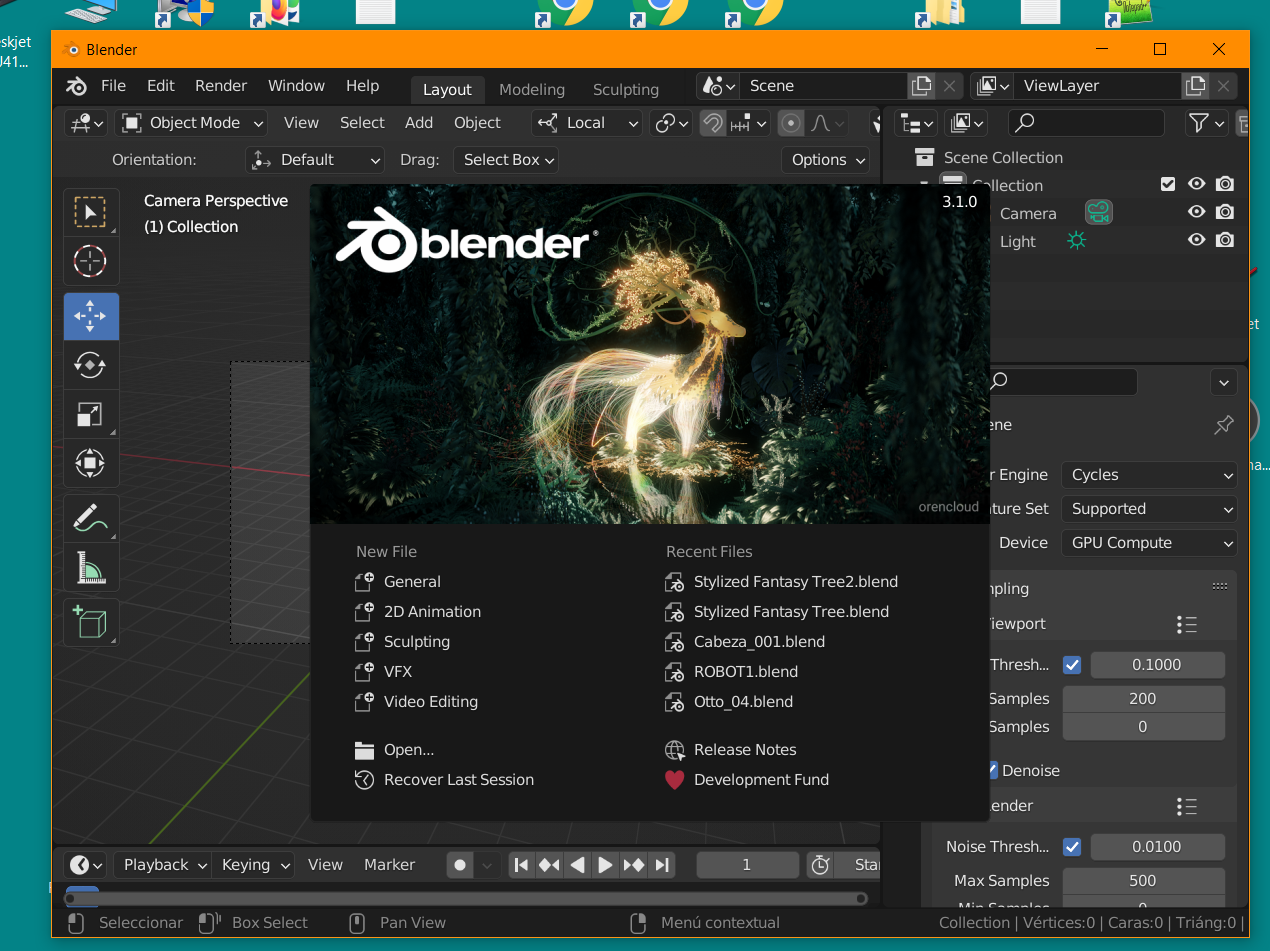Play the animation forward

pos(605,865)
